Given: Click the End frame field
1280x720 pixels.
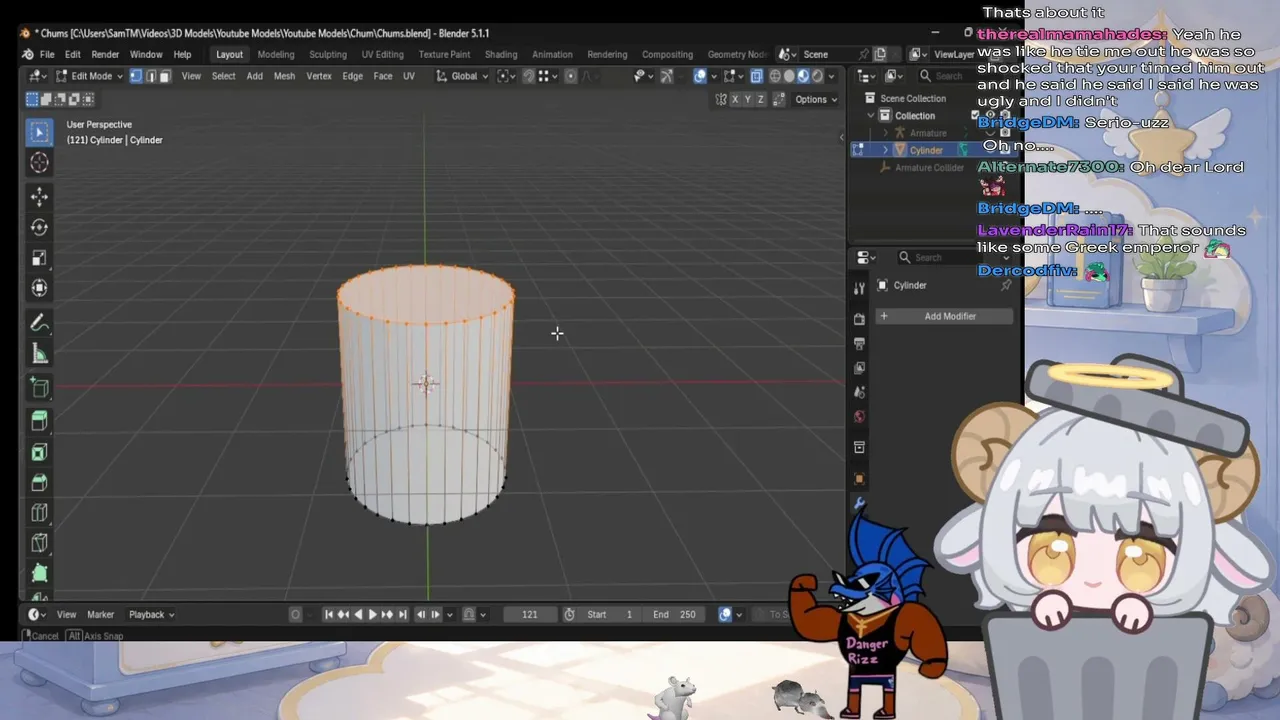Looking at the screenshot, I should 675,614.
